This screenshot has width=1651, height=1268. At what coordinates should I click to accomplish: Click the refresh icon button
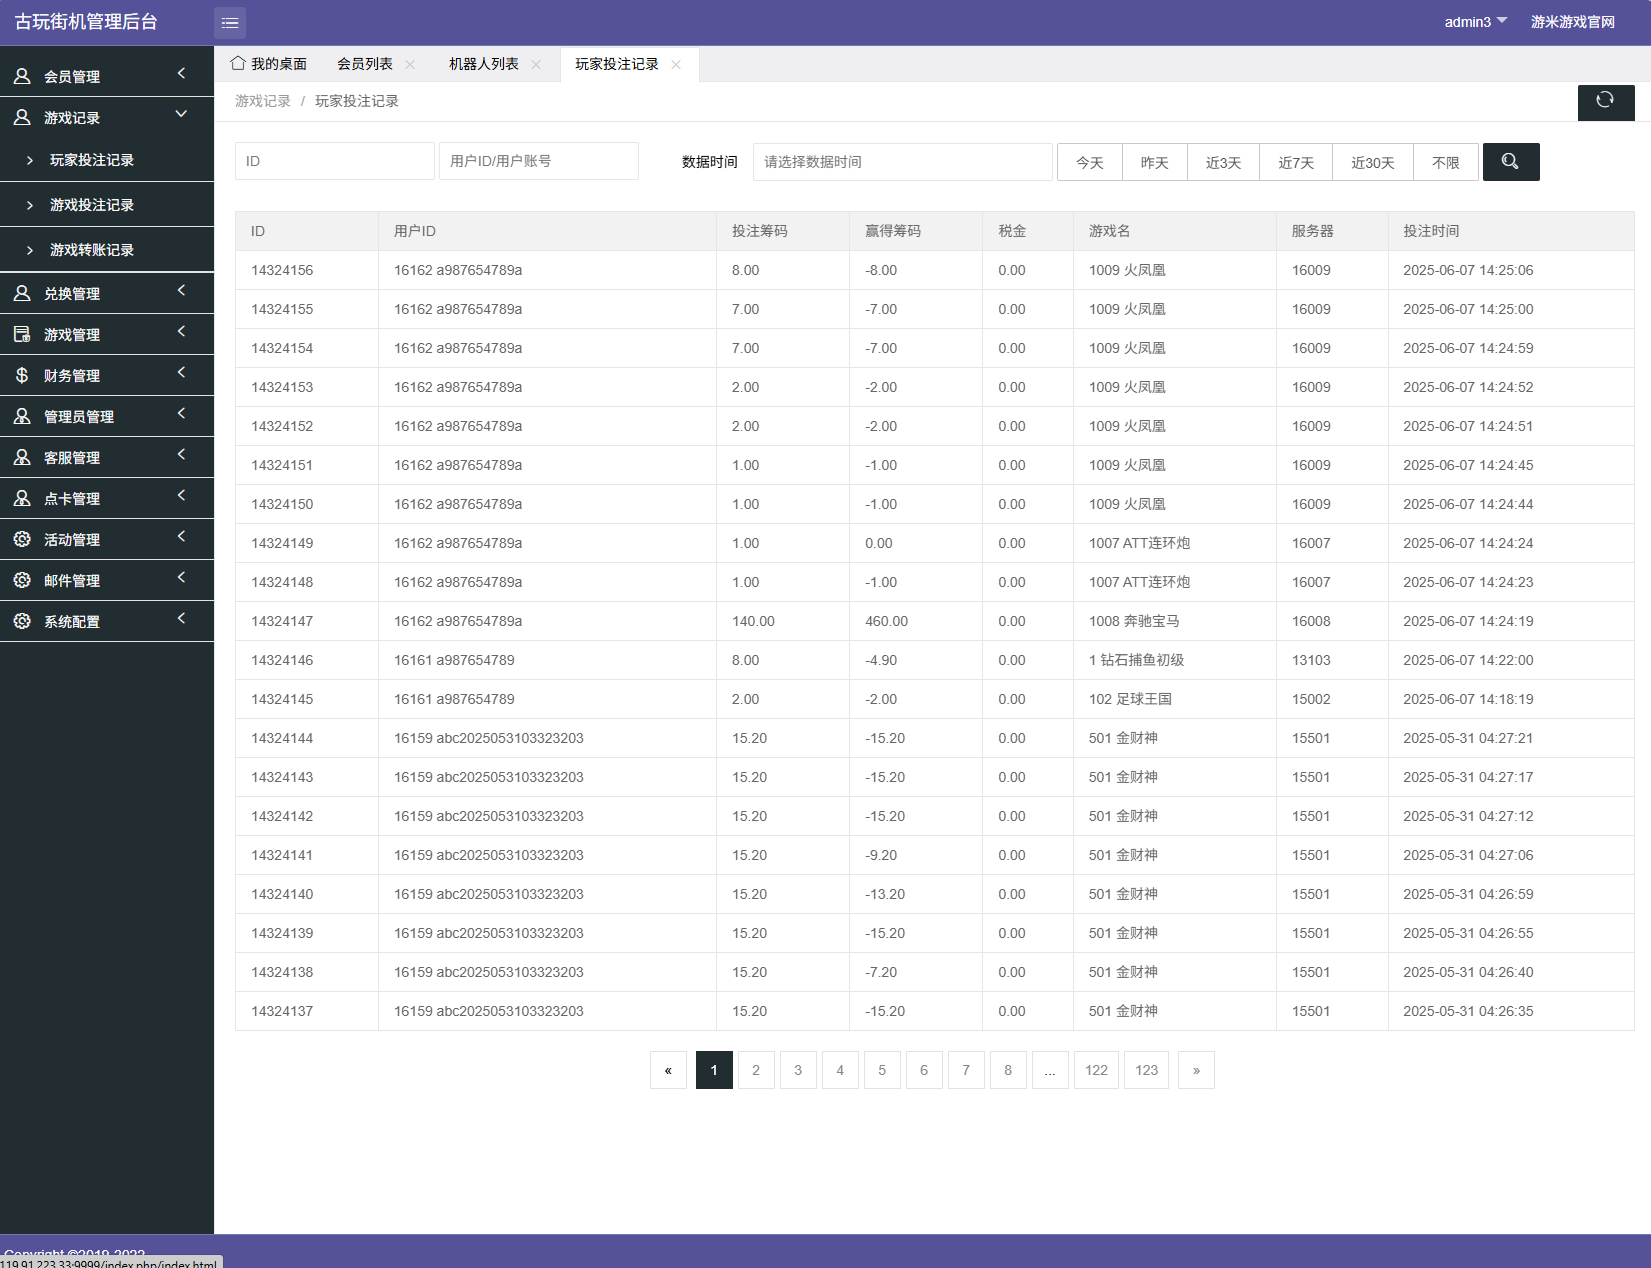[1606, 101]
